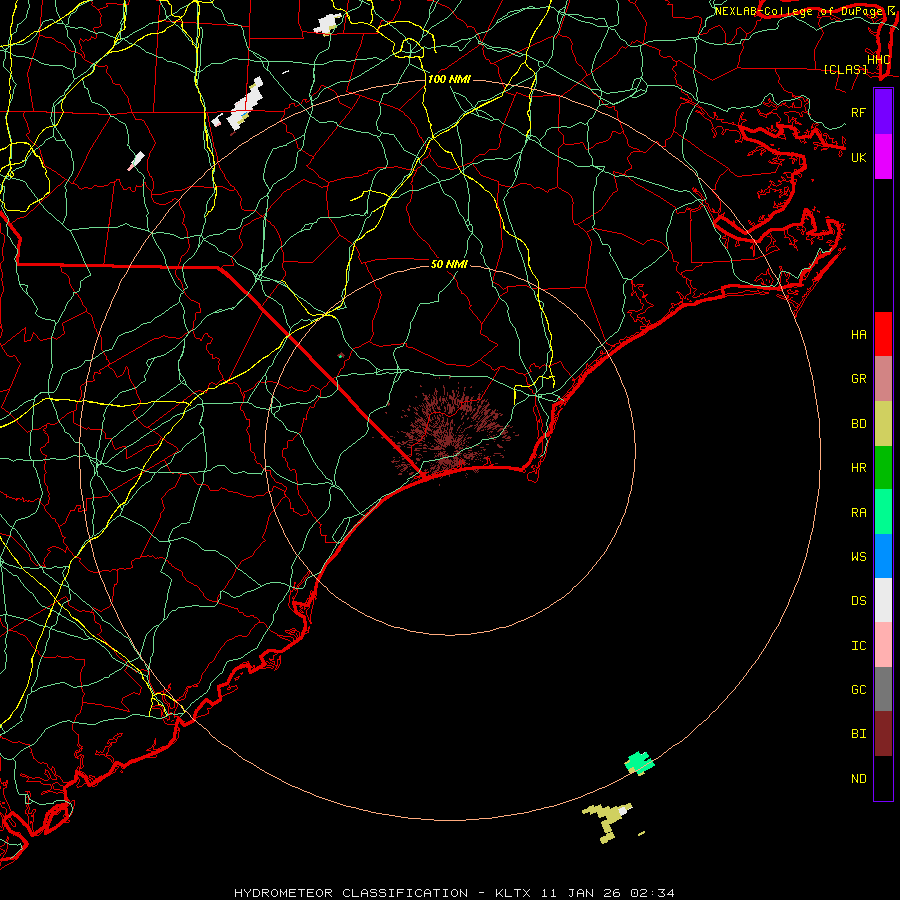Click the IC legend label
This screenshot has height=900, width=900.
click(859, 646)
